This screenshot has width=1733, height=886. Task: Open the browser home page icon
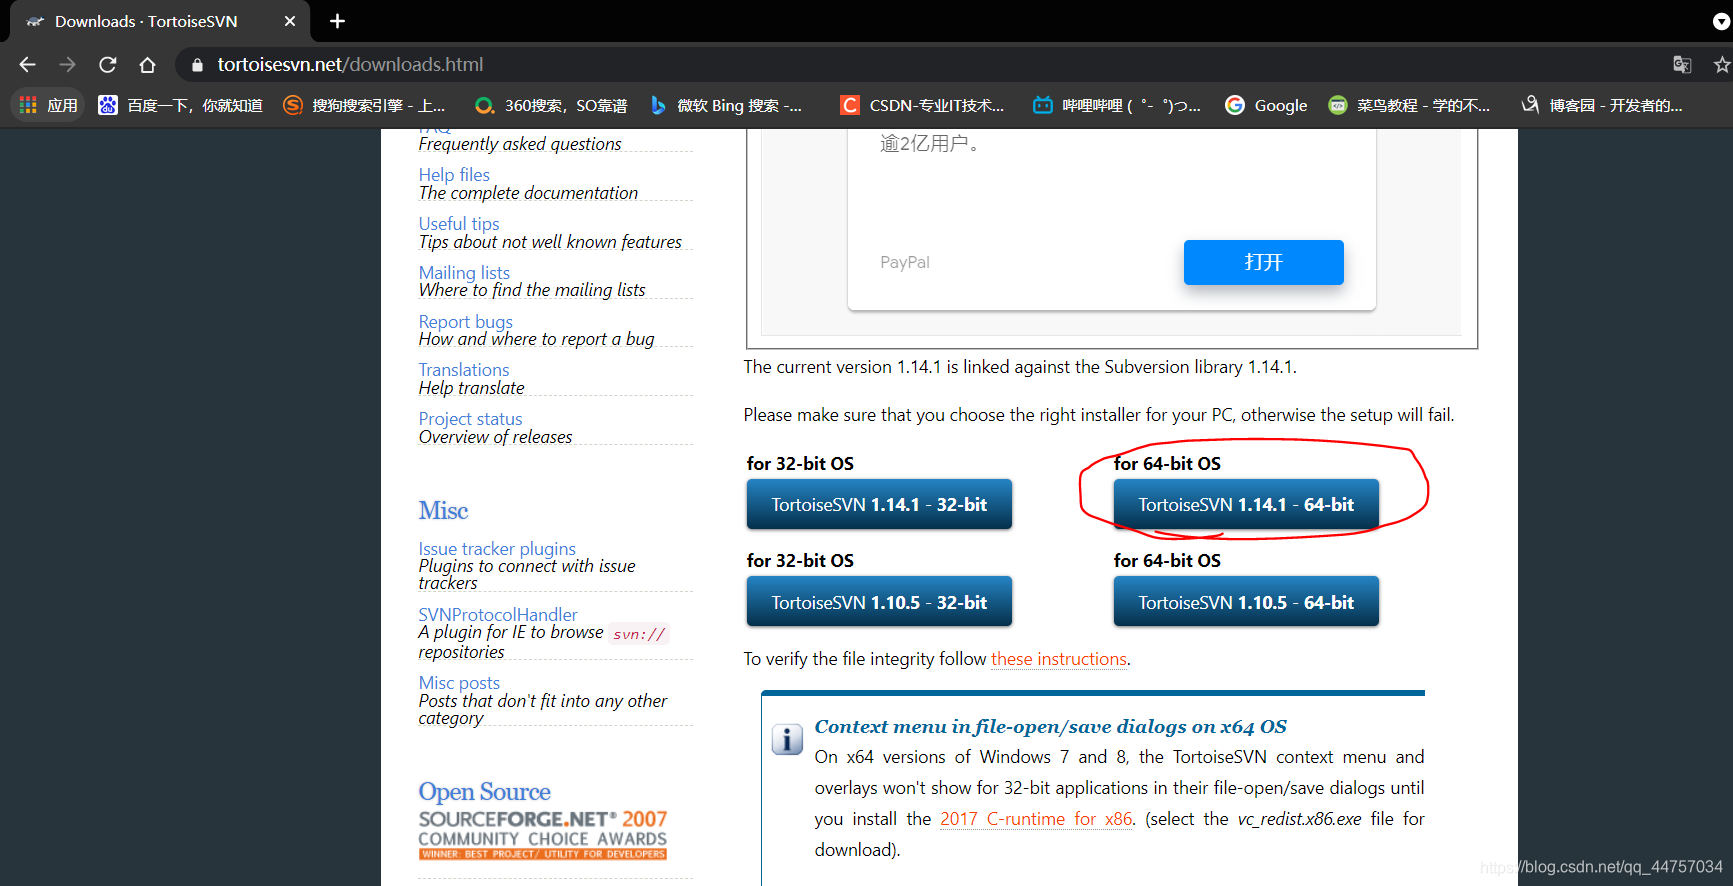147,65
